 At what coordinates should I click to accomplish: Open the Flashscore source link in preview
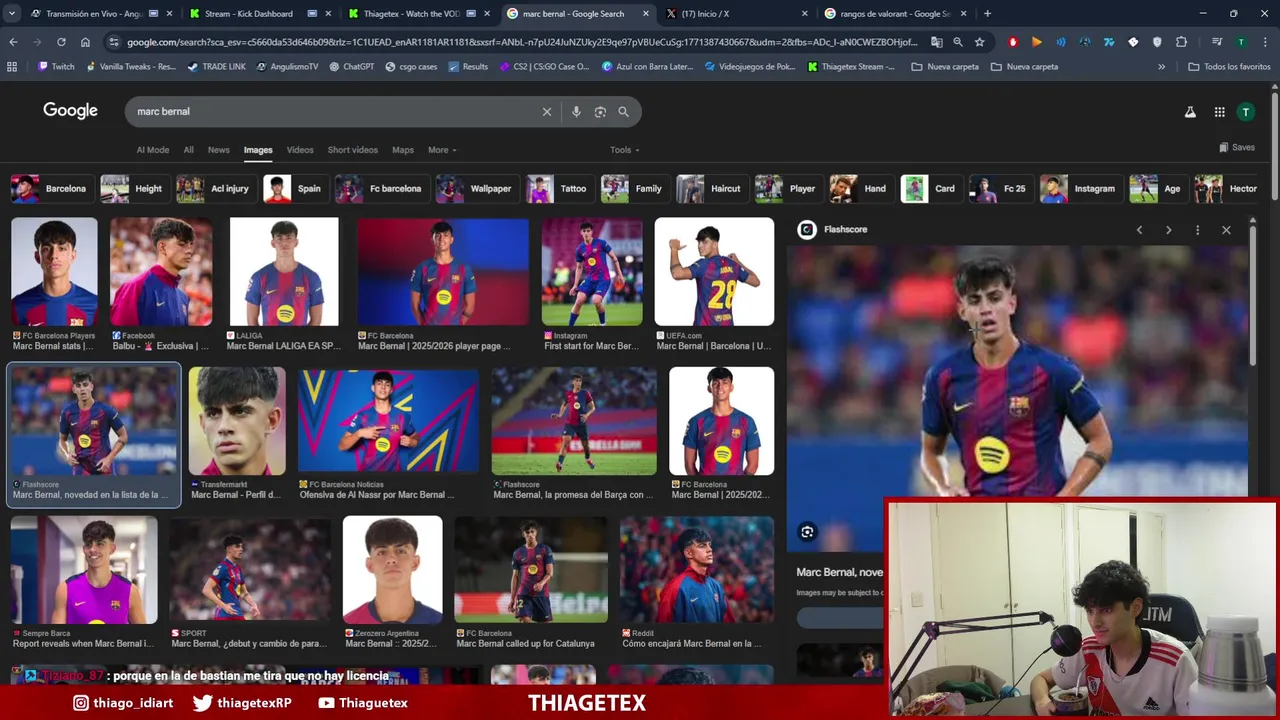point(833,230)
